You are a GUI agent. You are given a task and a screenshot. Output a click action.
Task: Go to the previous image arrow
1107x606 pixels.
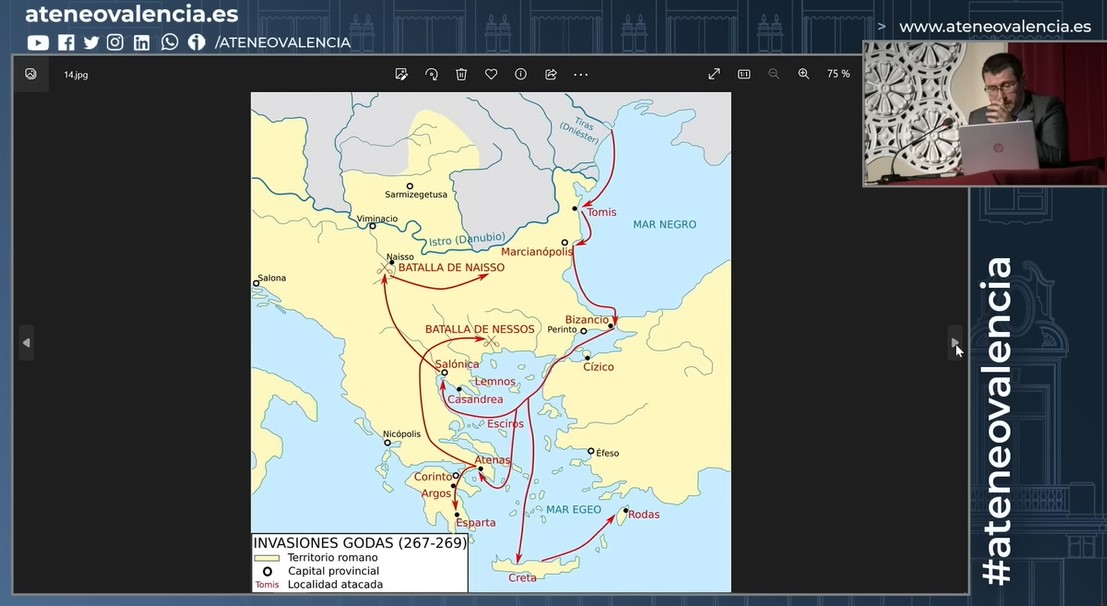[x=26, y=343]
